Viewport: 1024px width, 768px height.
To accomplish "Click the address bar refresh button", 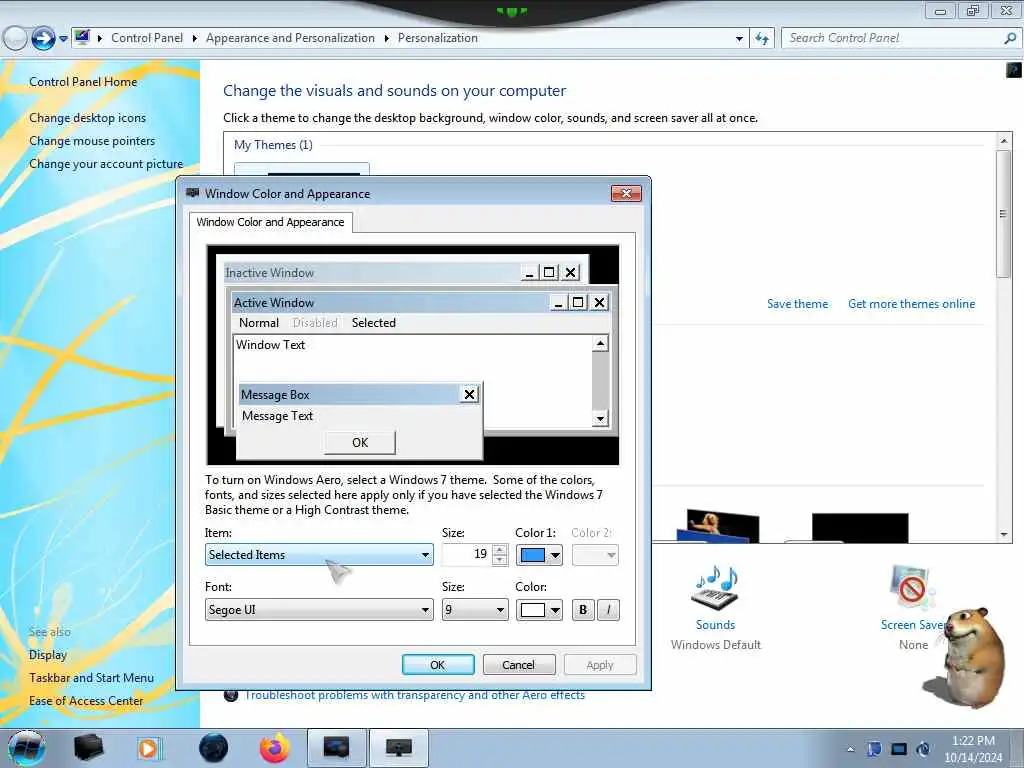I will [x=762, y=39].
